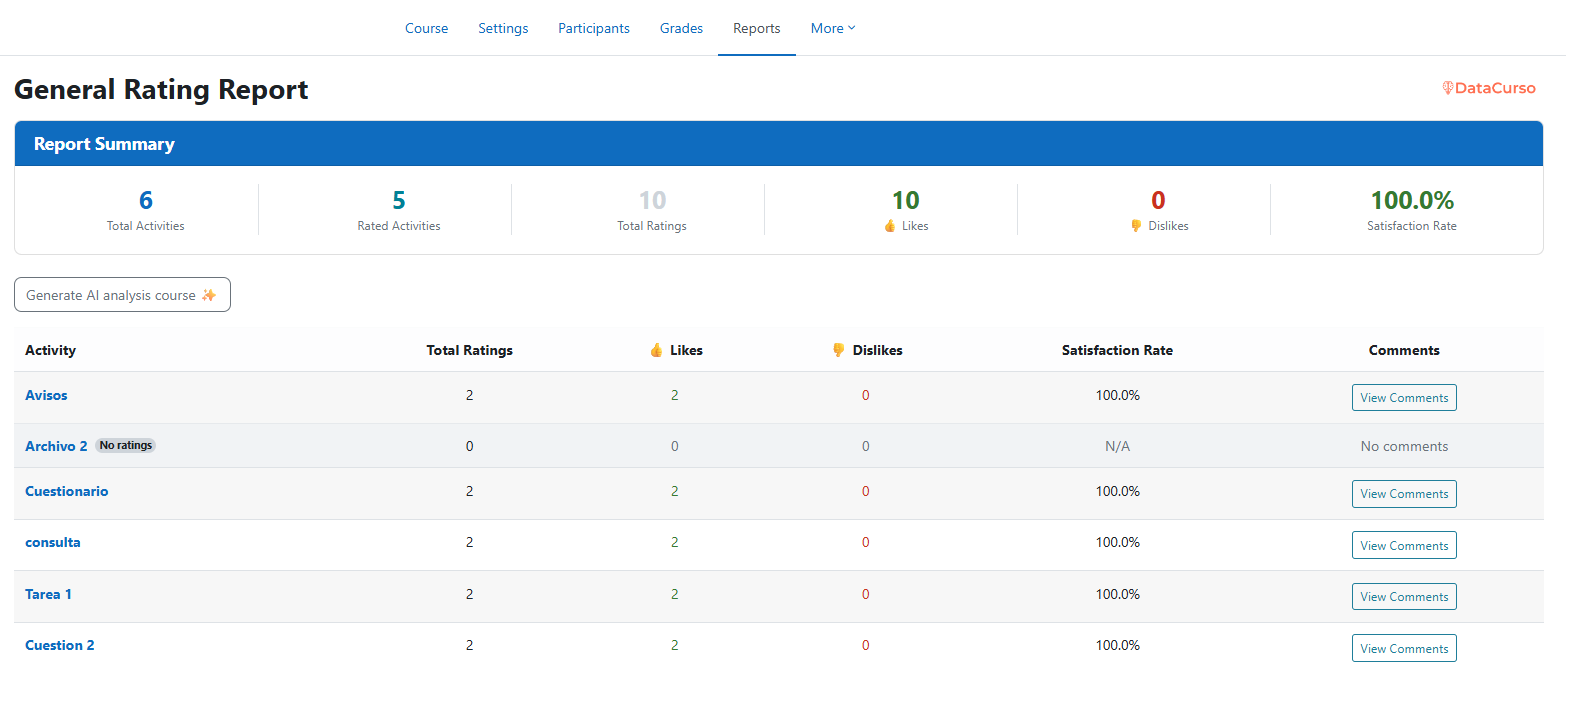The image size is (1570, 702).
Task: Open the Archivo 2 activity link
Action: (x=56, y=446)
